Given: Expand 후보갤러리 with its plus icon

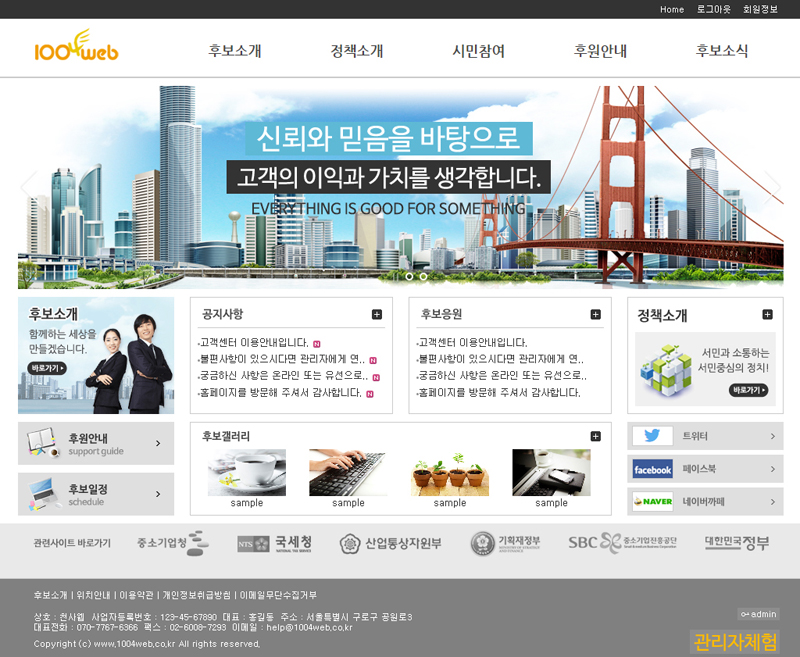Looking at the screenshot, I should [x=596, y=436].
